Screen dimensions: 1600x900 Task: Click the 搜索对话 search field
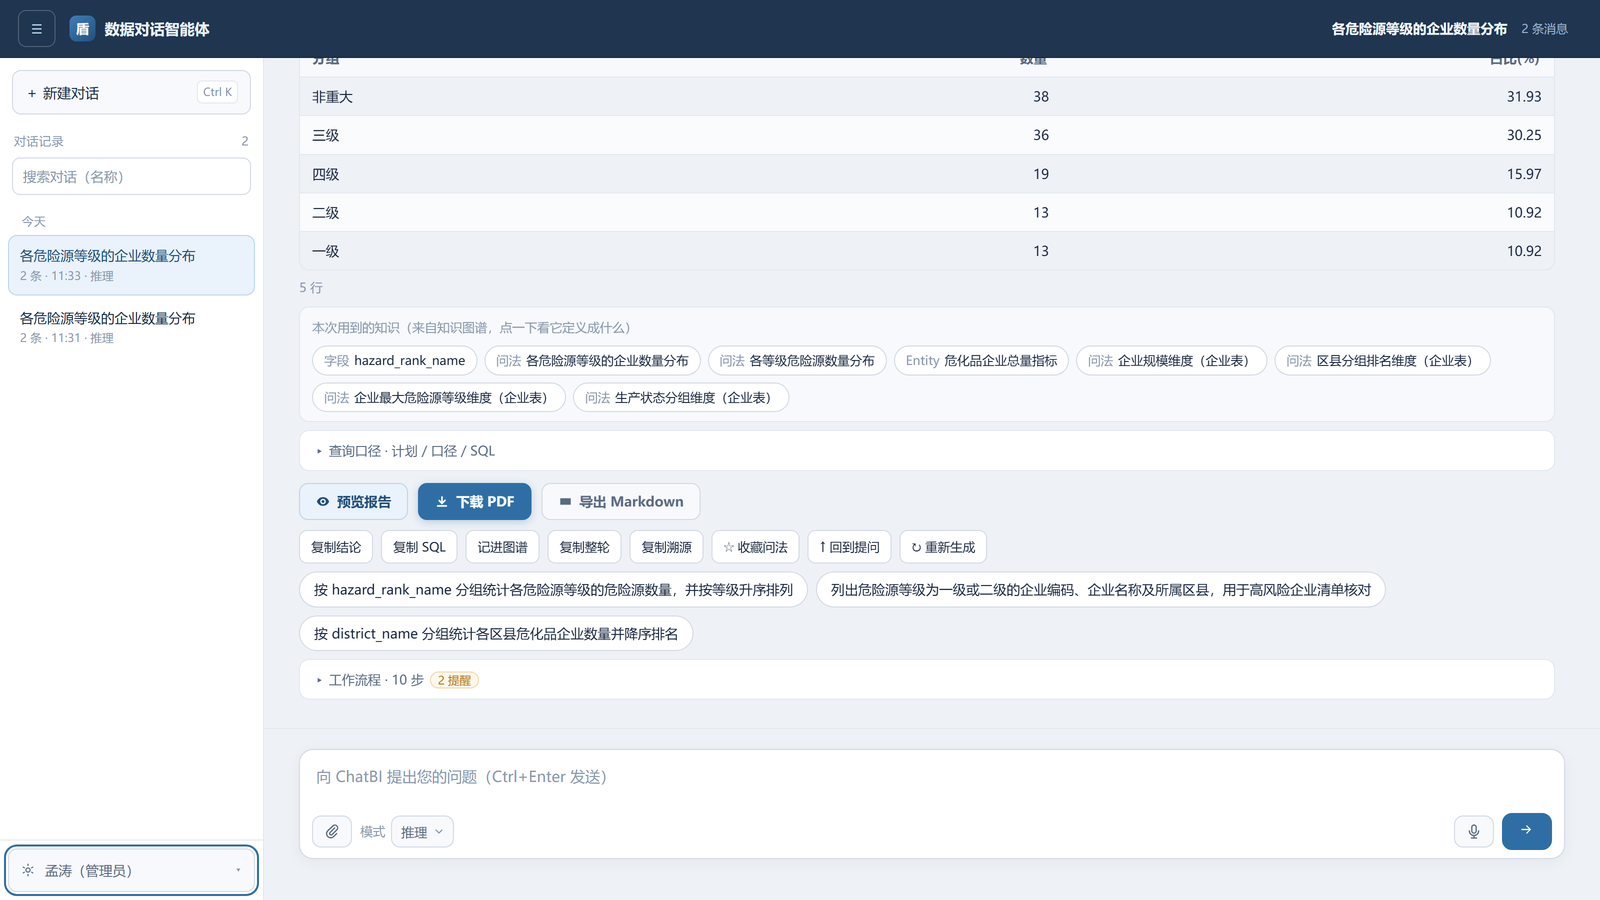click(131, 177)
